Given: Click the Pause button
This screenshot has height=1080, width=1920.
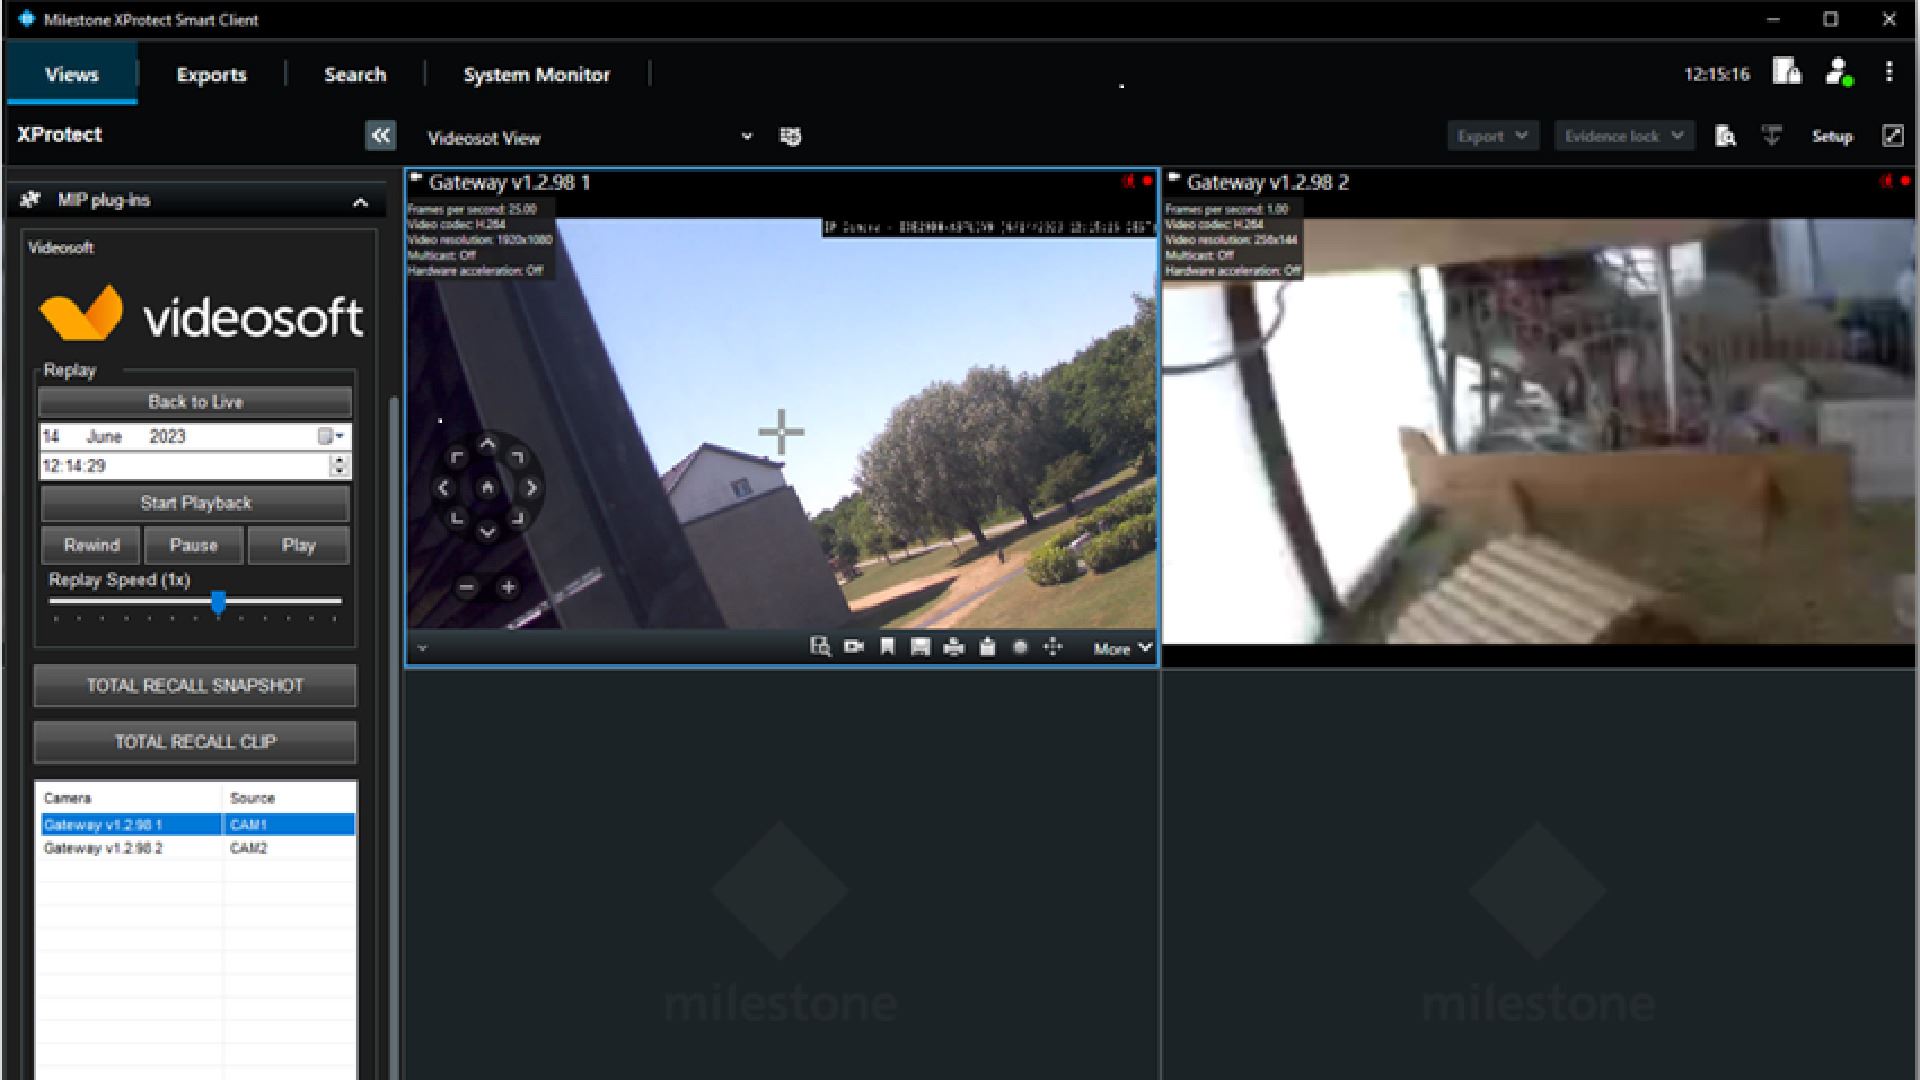Looking at the screenshot, I should point(194,545).
